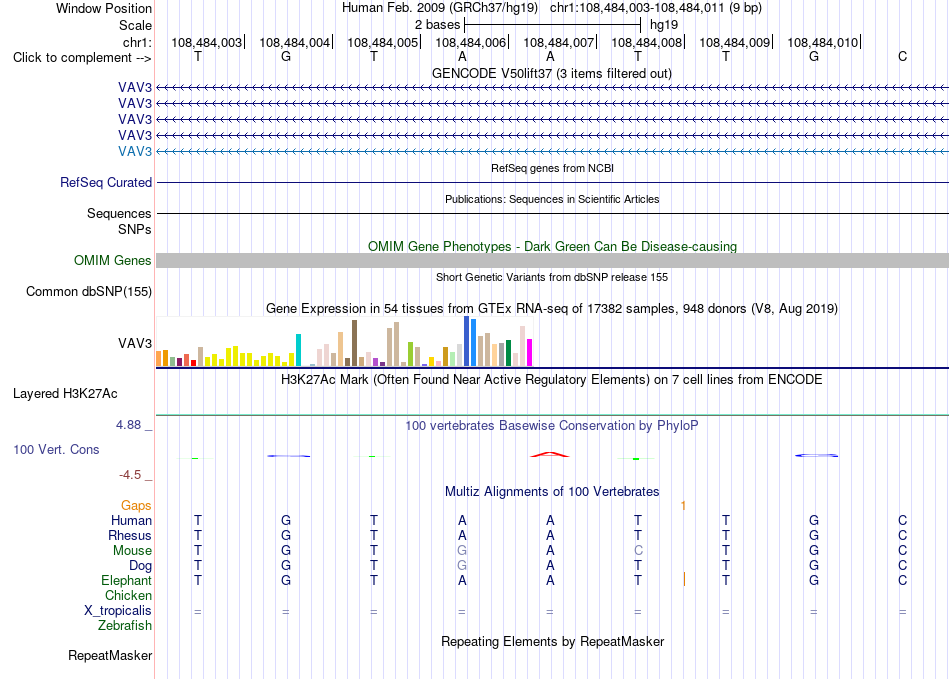Click the 'Mouse' species label

tap(132, 551)
